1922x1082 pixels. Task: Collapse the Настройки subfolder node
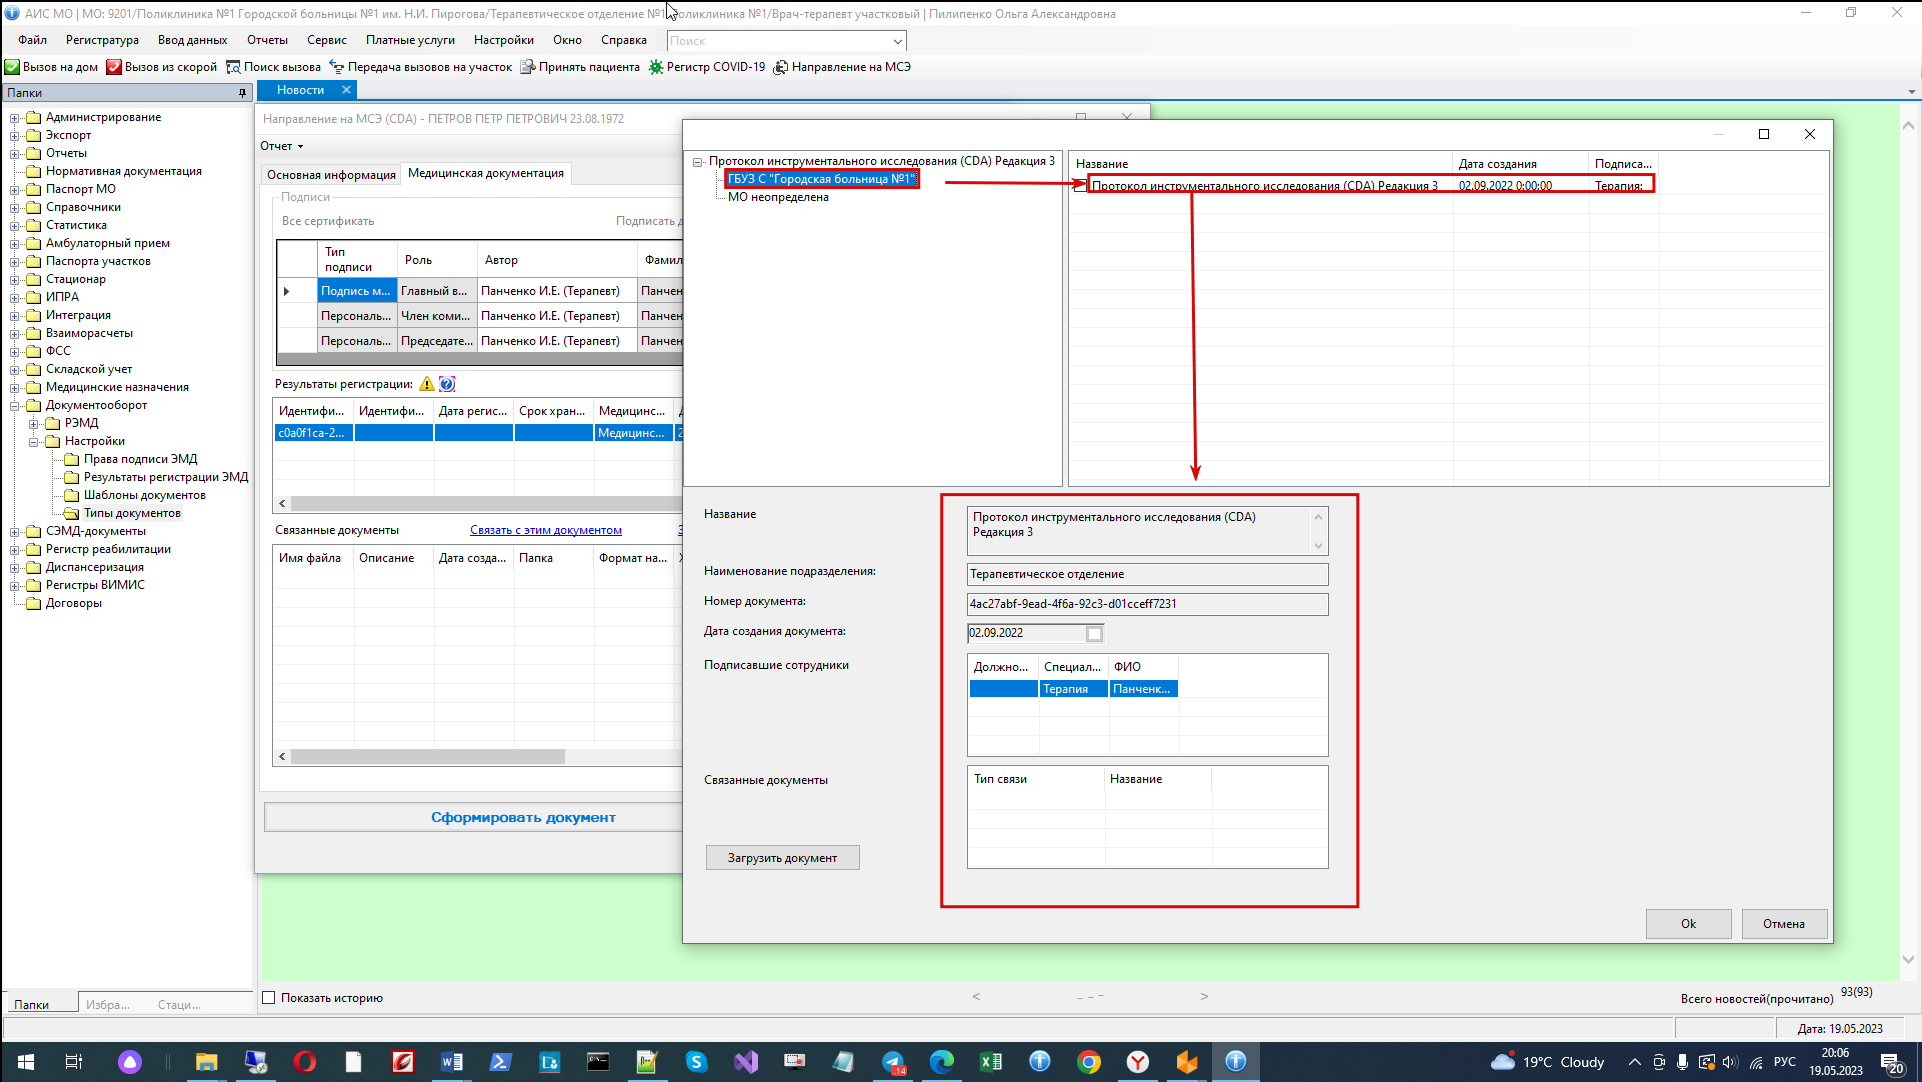coord(34,442)
